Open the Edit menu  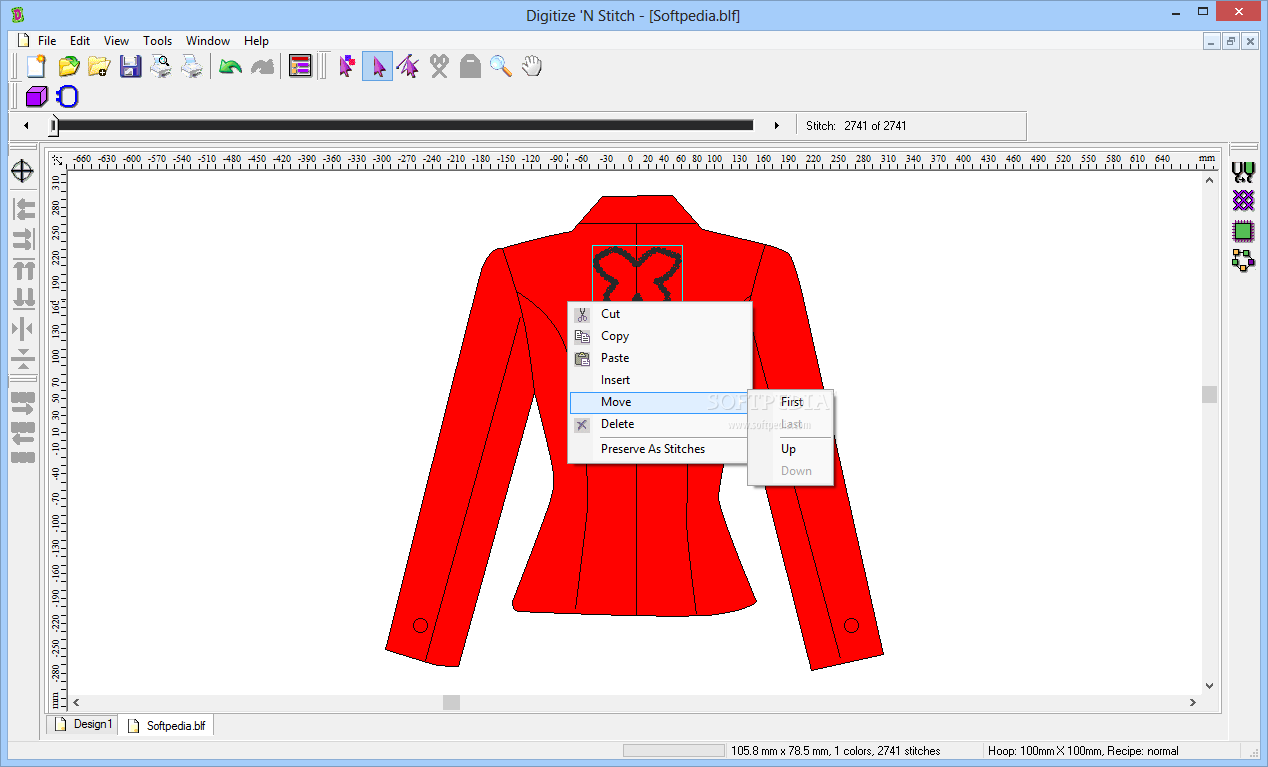[x=80, y=41]
